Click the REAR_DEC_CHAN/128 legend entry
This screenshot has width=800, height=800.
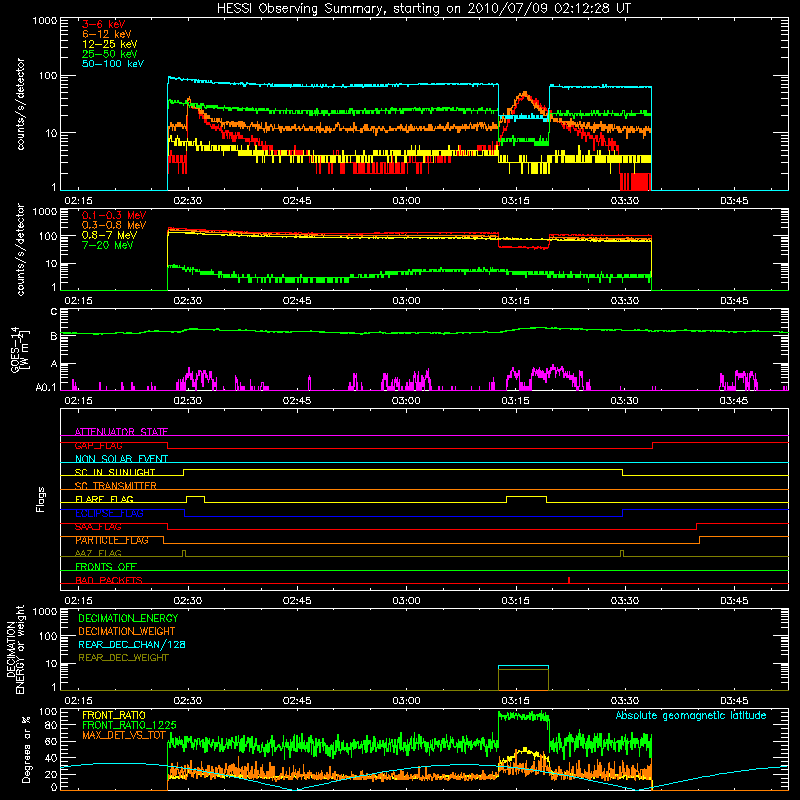click(132, 645)
